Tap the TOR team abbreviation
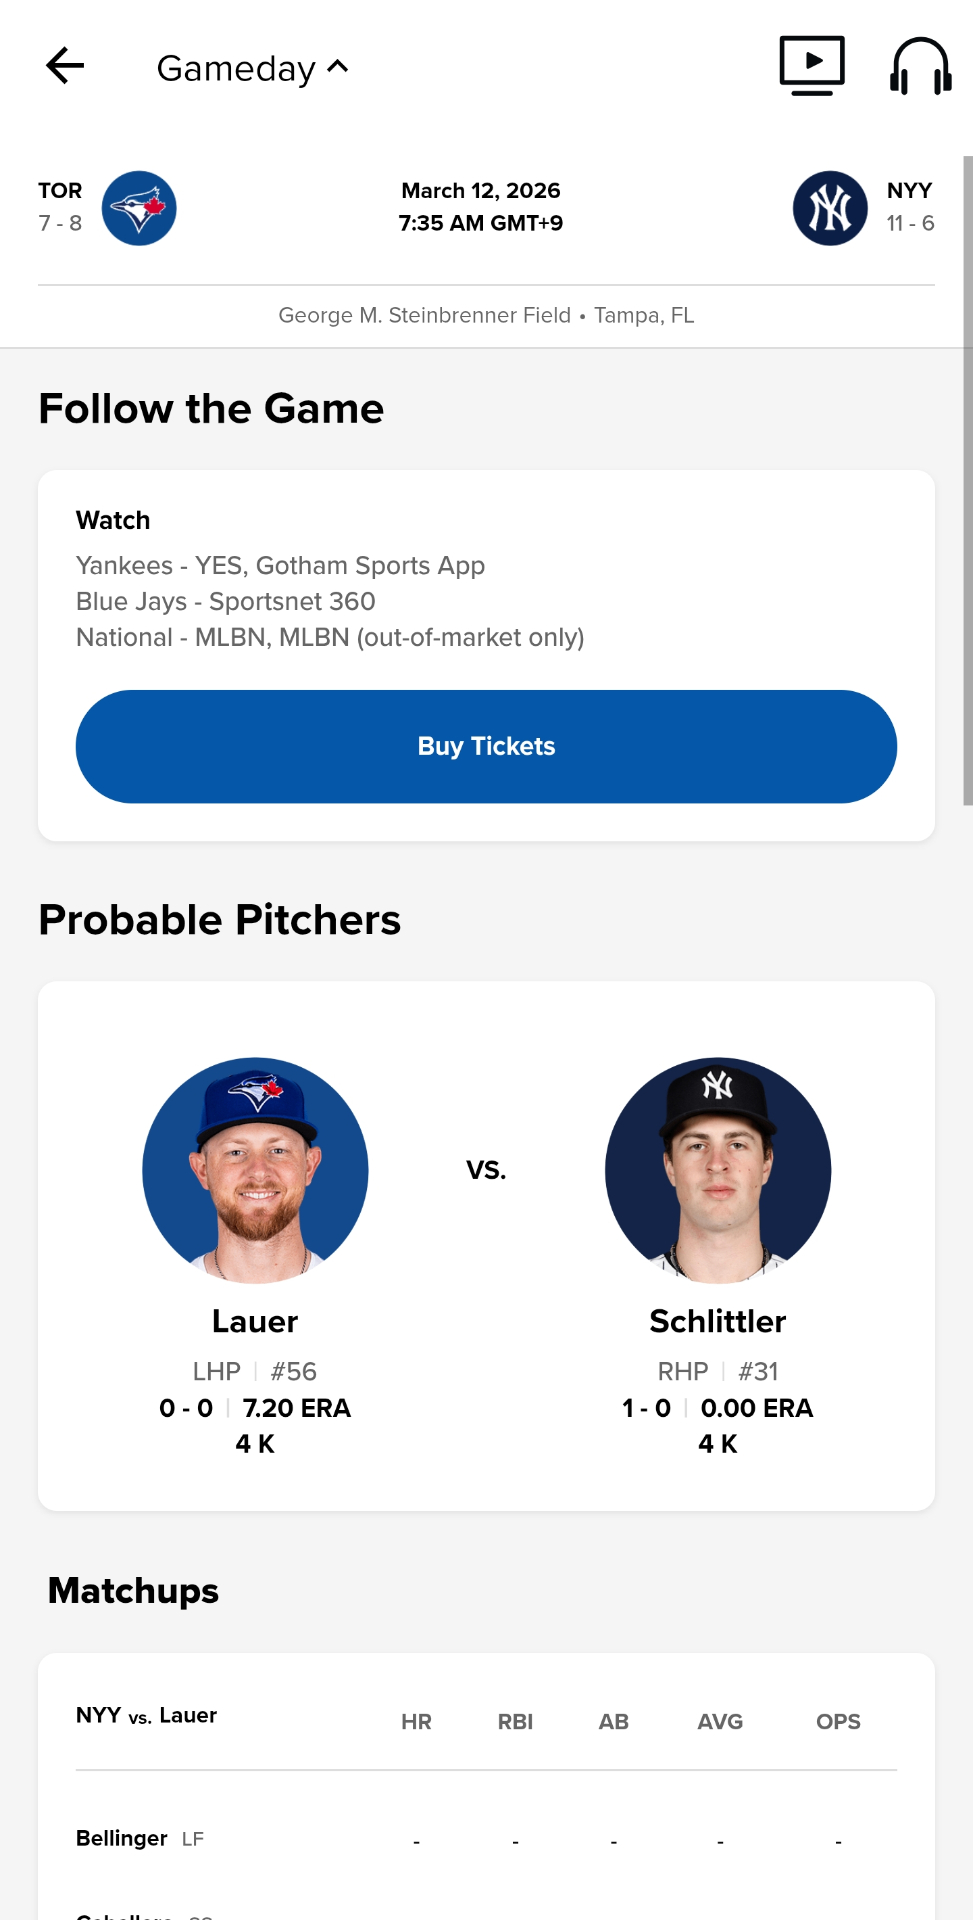The image size is (973, 1920). pos(60,190)
